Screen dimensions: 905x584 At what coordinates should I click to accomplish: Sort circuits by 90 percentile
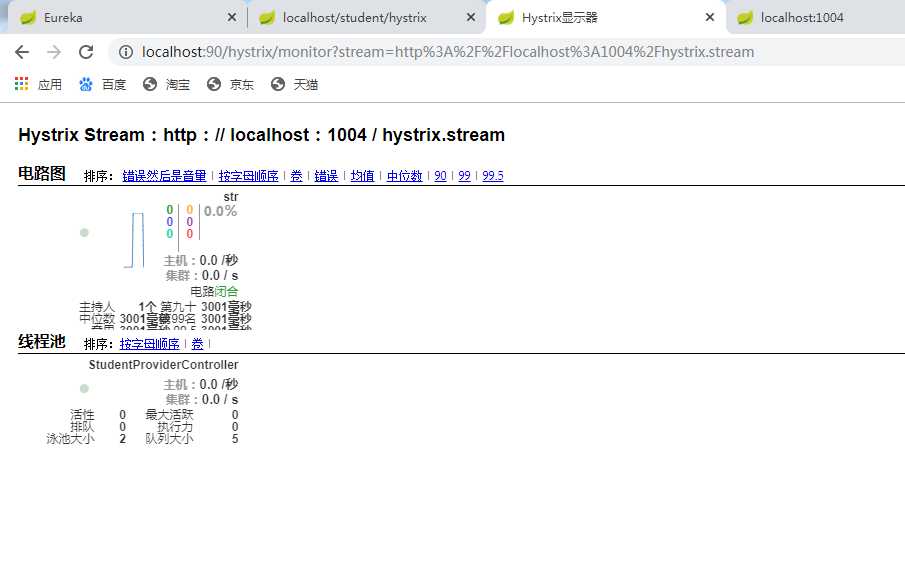(x=440, y=176)
